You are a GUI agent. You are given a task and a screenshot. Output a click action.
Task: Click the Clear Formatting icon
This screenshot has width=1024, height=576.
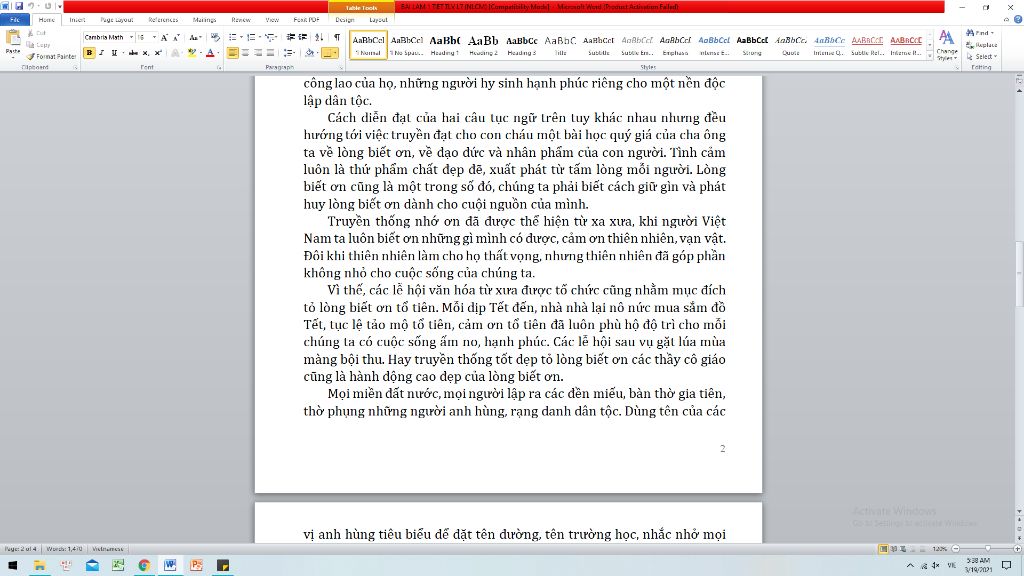coord(216,38)
